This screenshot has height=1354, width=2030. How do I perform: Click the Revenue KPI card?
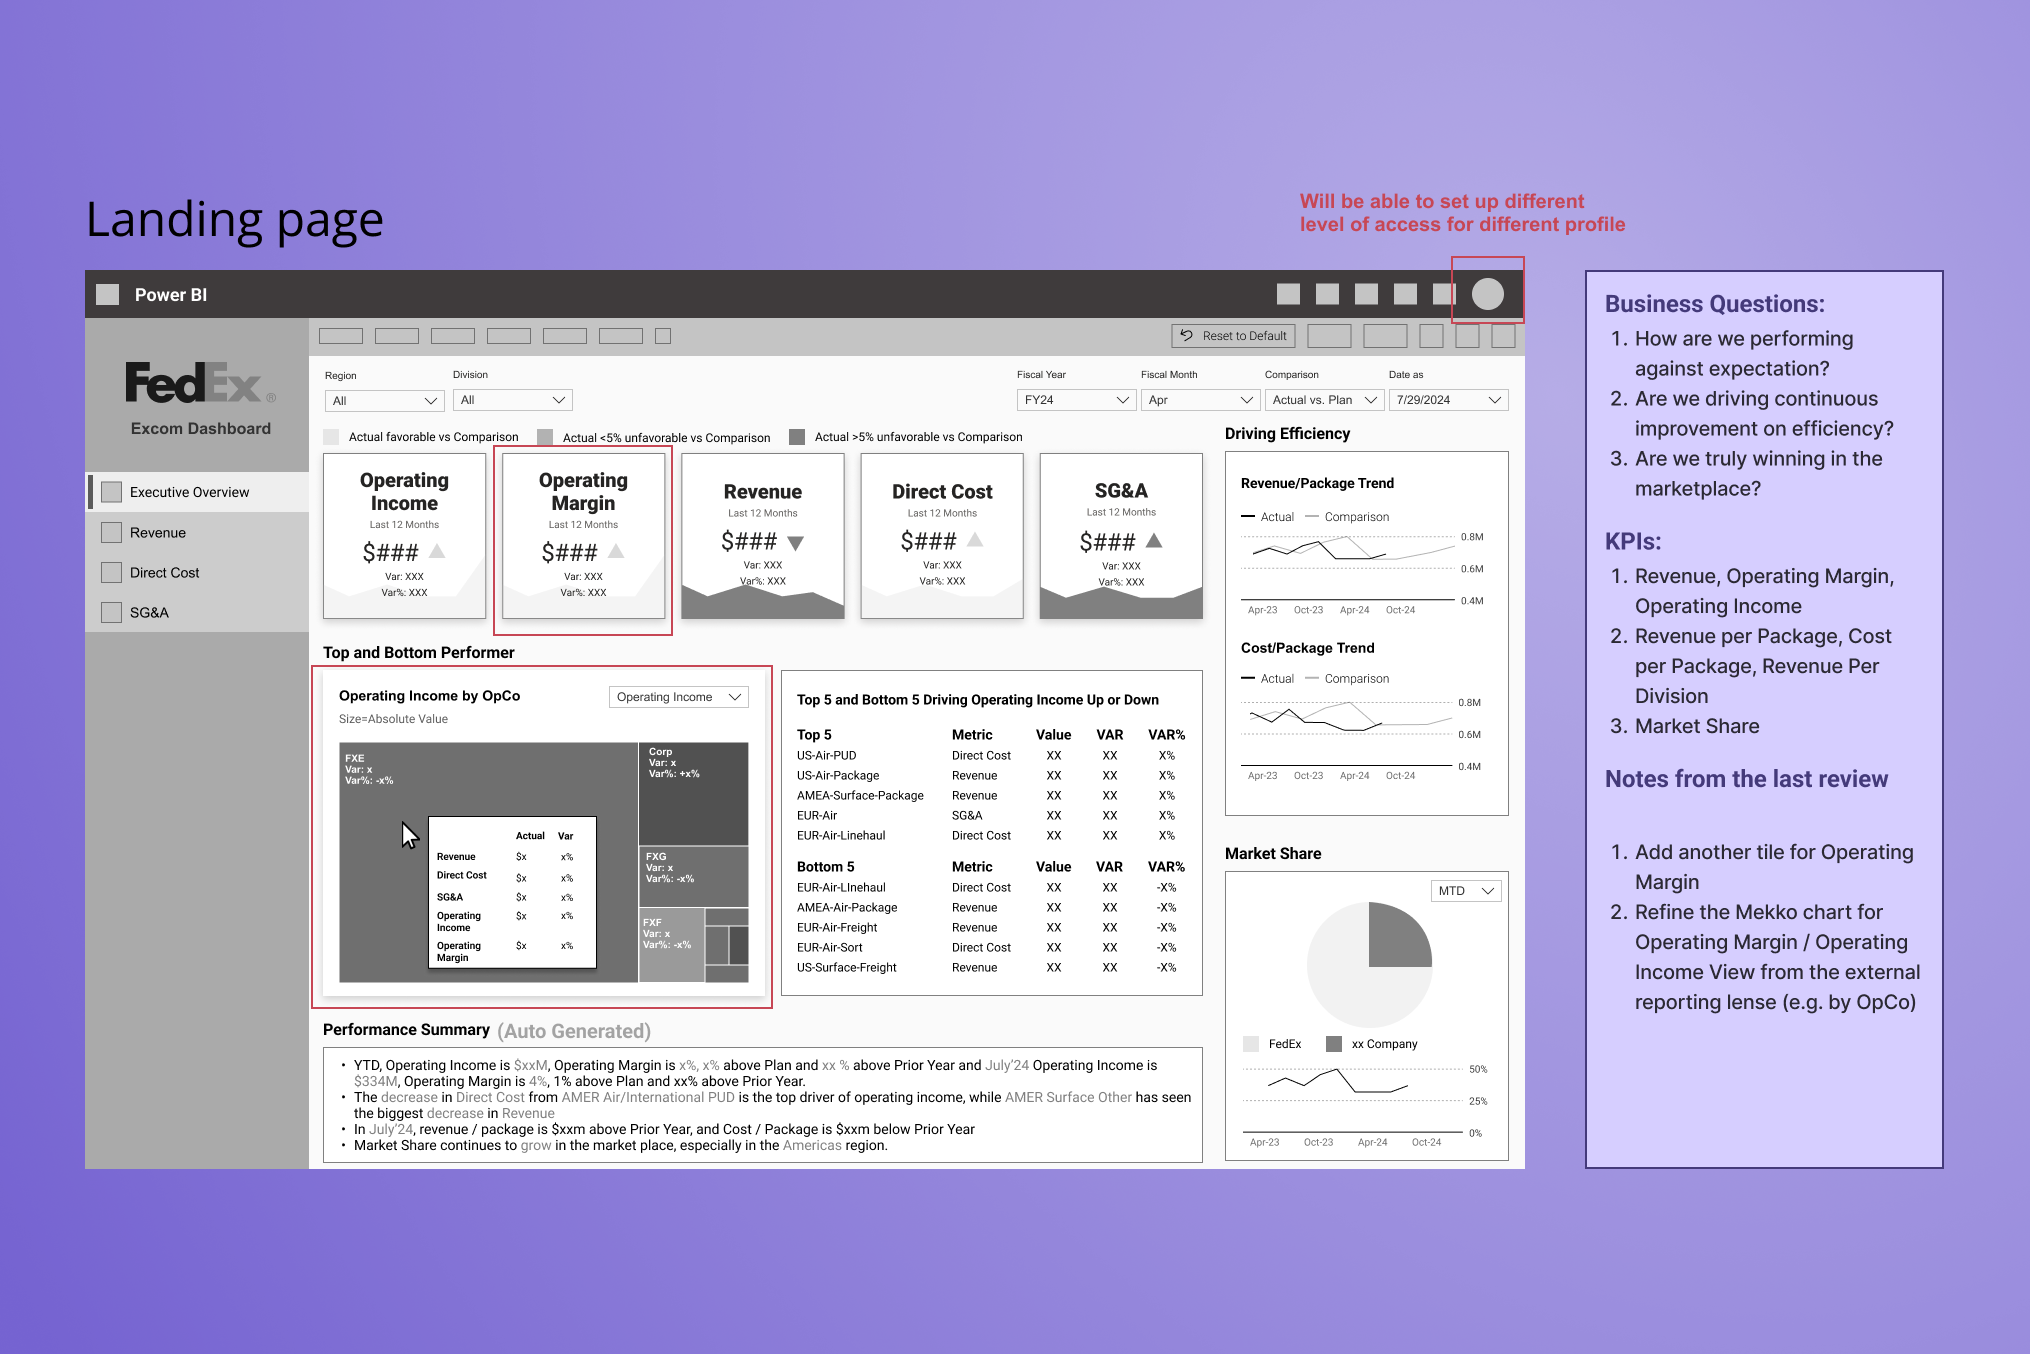(x=762, y=536)
